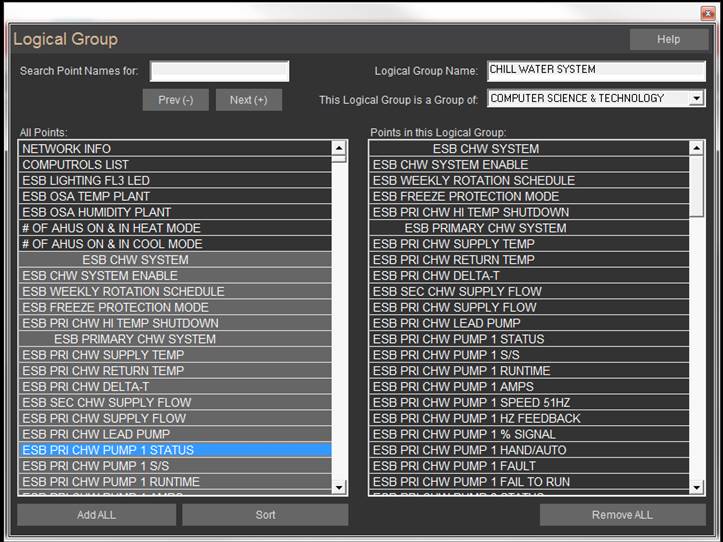Click the Logical Group Name text field
723x542 pixels.
[596, 71]
